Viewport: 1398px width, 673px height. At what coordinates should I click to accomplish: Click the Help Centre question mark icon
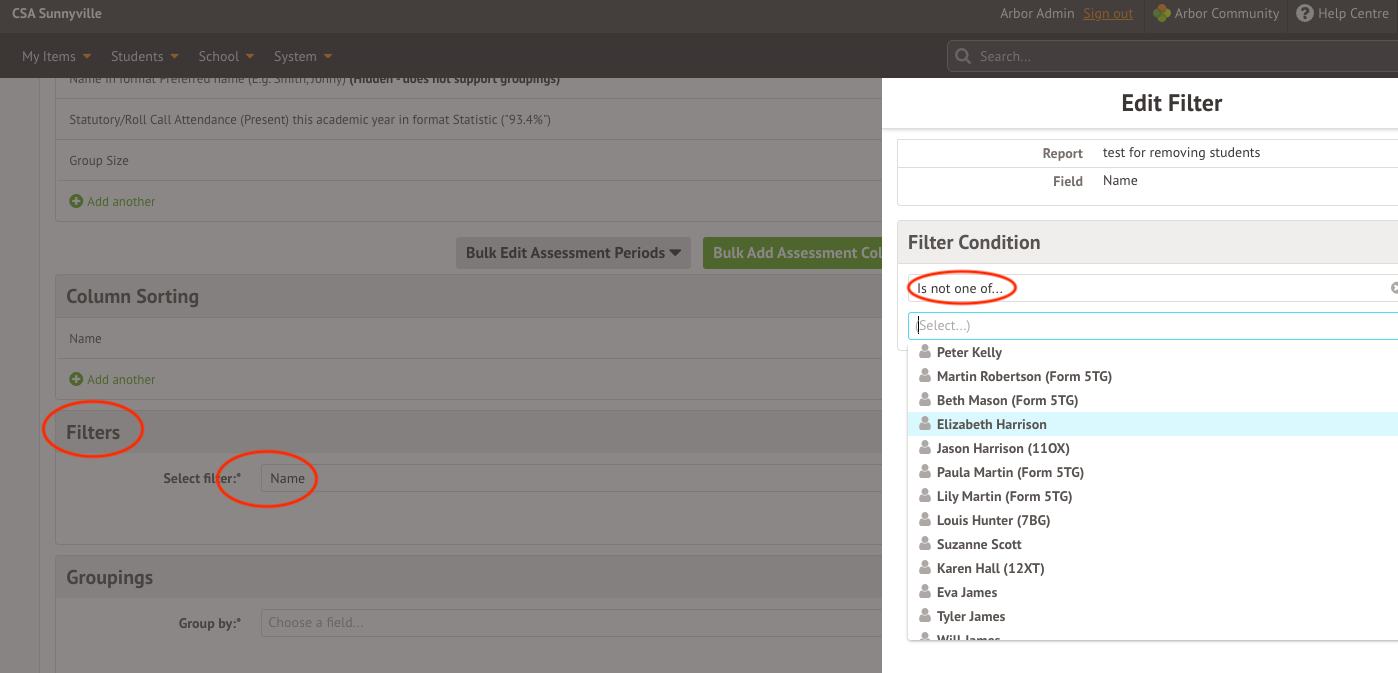[1304, 14]
